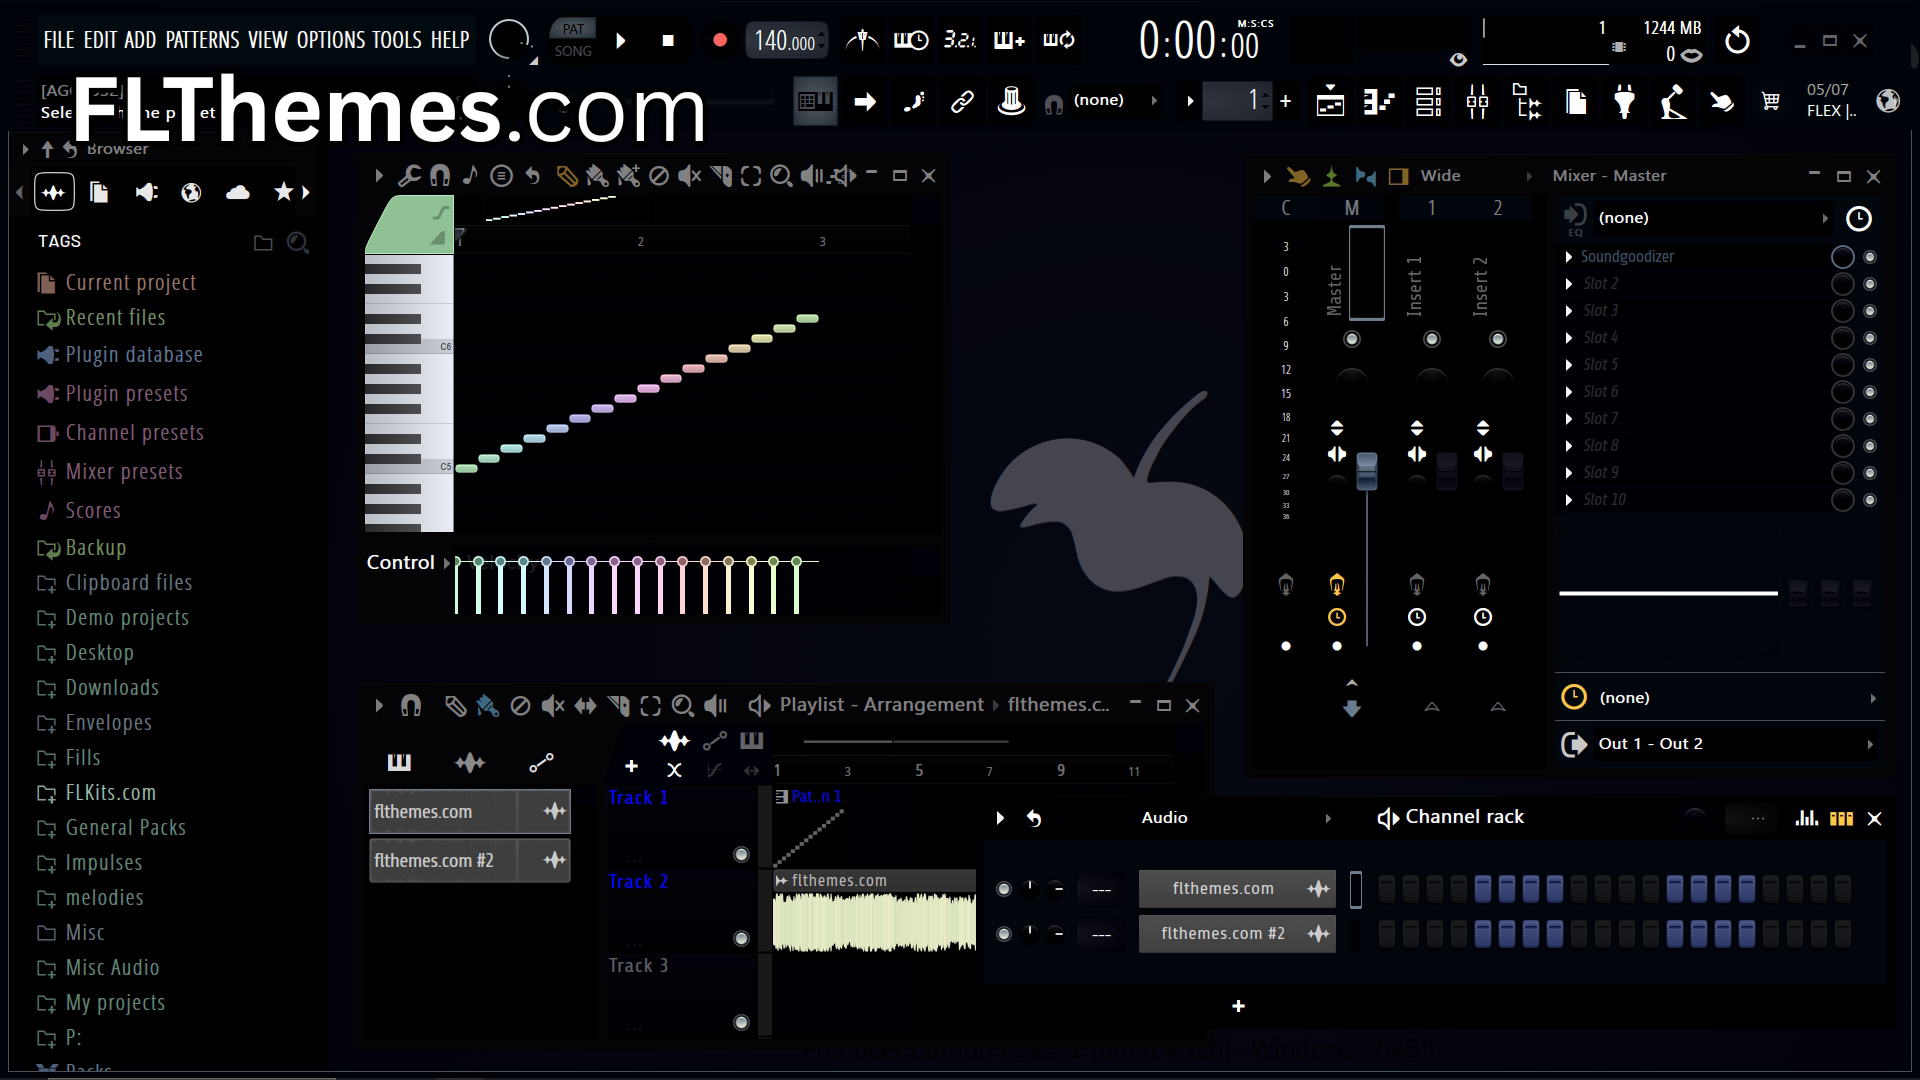Toggle the 3-2-1 countdown before recording
The width and height of the screenshot is (1920, 1080).
960,40
